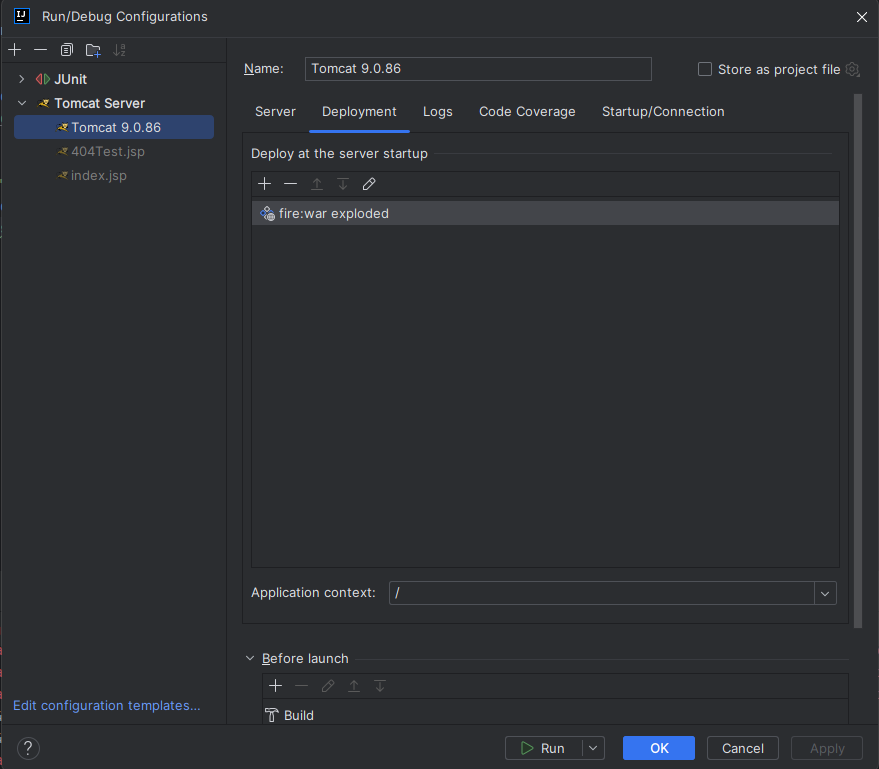
Task: Click the Tomcat Server category icon
Action: 44,103
